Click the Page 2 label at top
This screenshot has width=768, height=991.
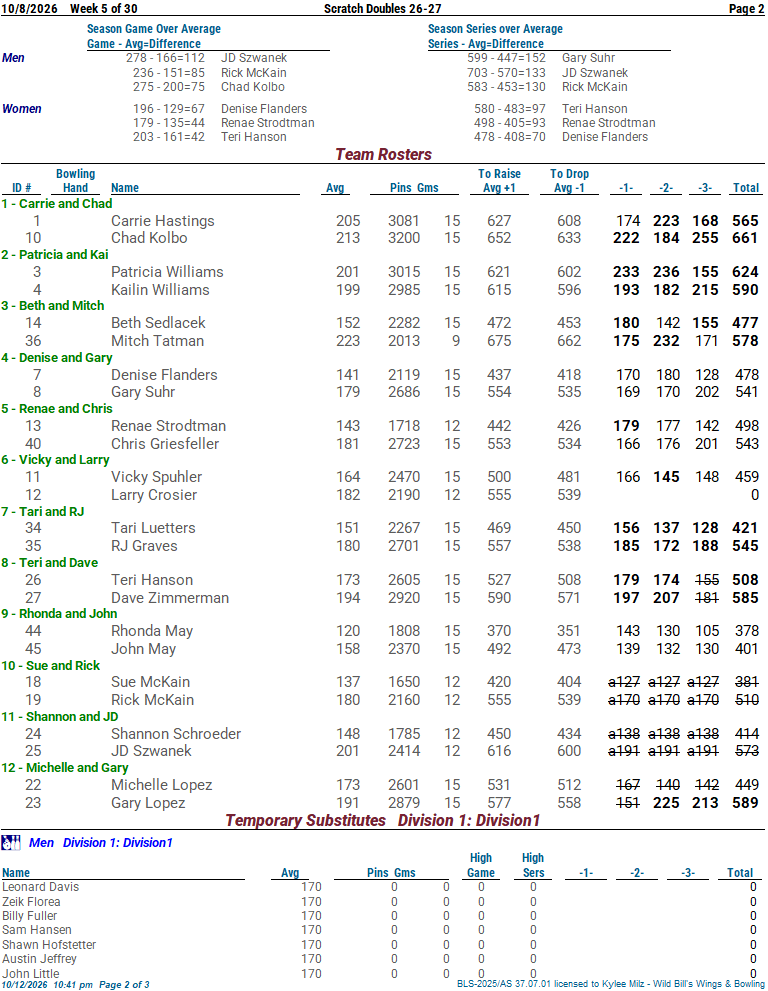[747, 9]
